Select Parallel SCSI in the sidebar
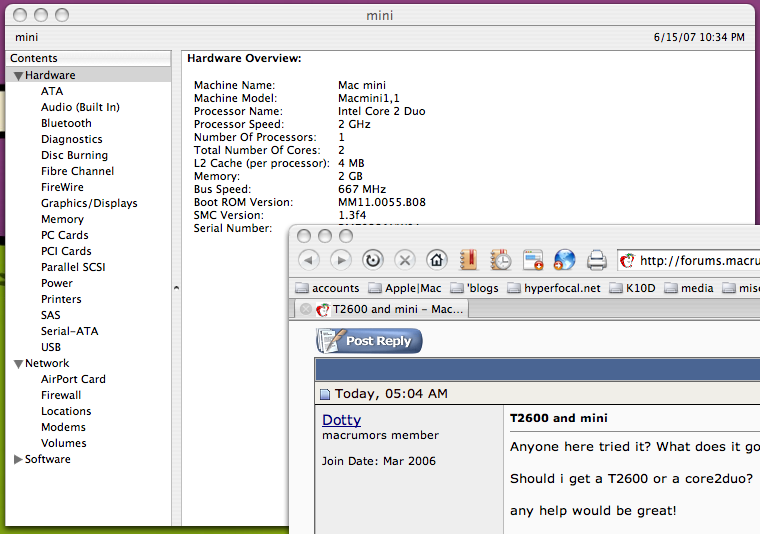 73,267
